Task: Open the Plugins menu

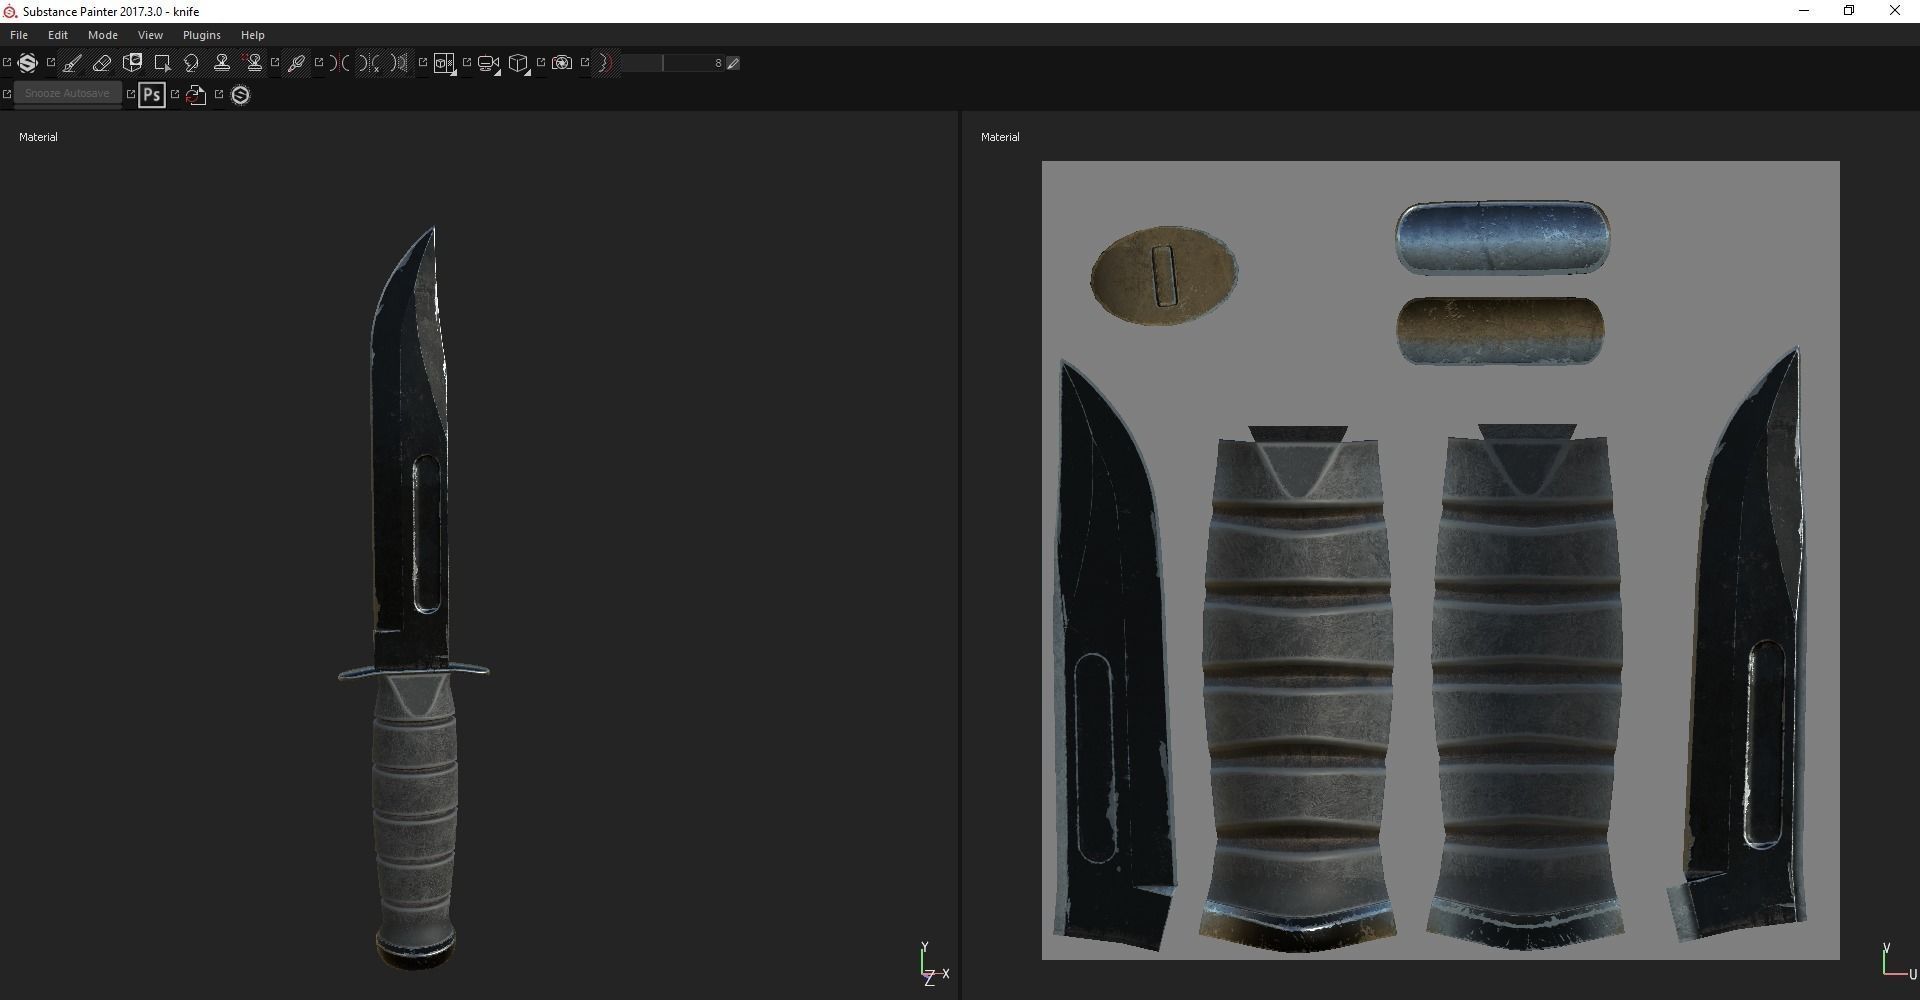Action: [202, 35]
